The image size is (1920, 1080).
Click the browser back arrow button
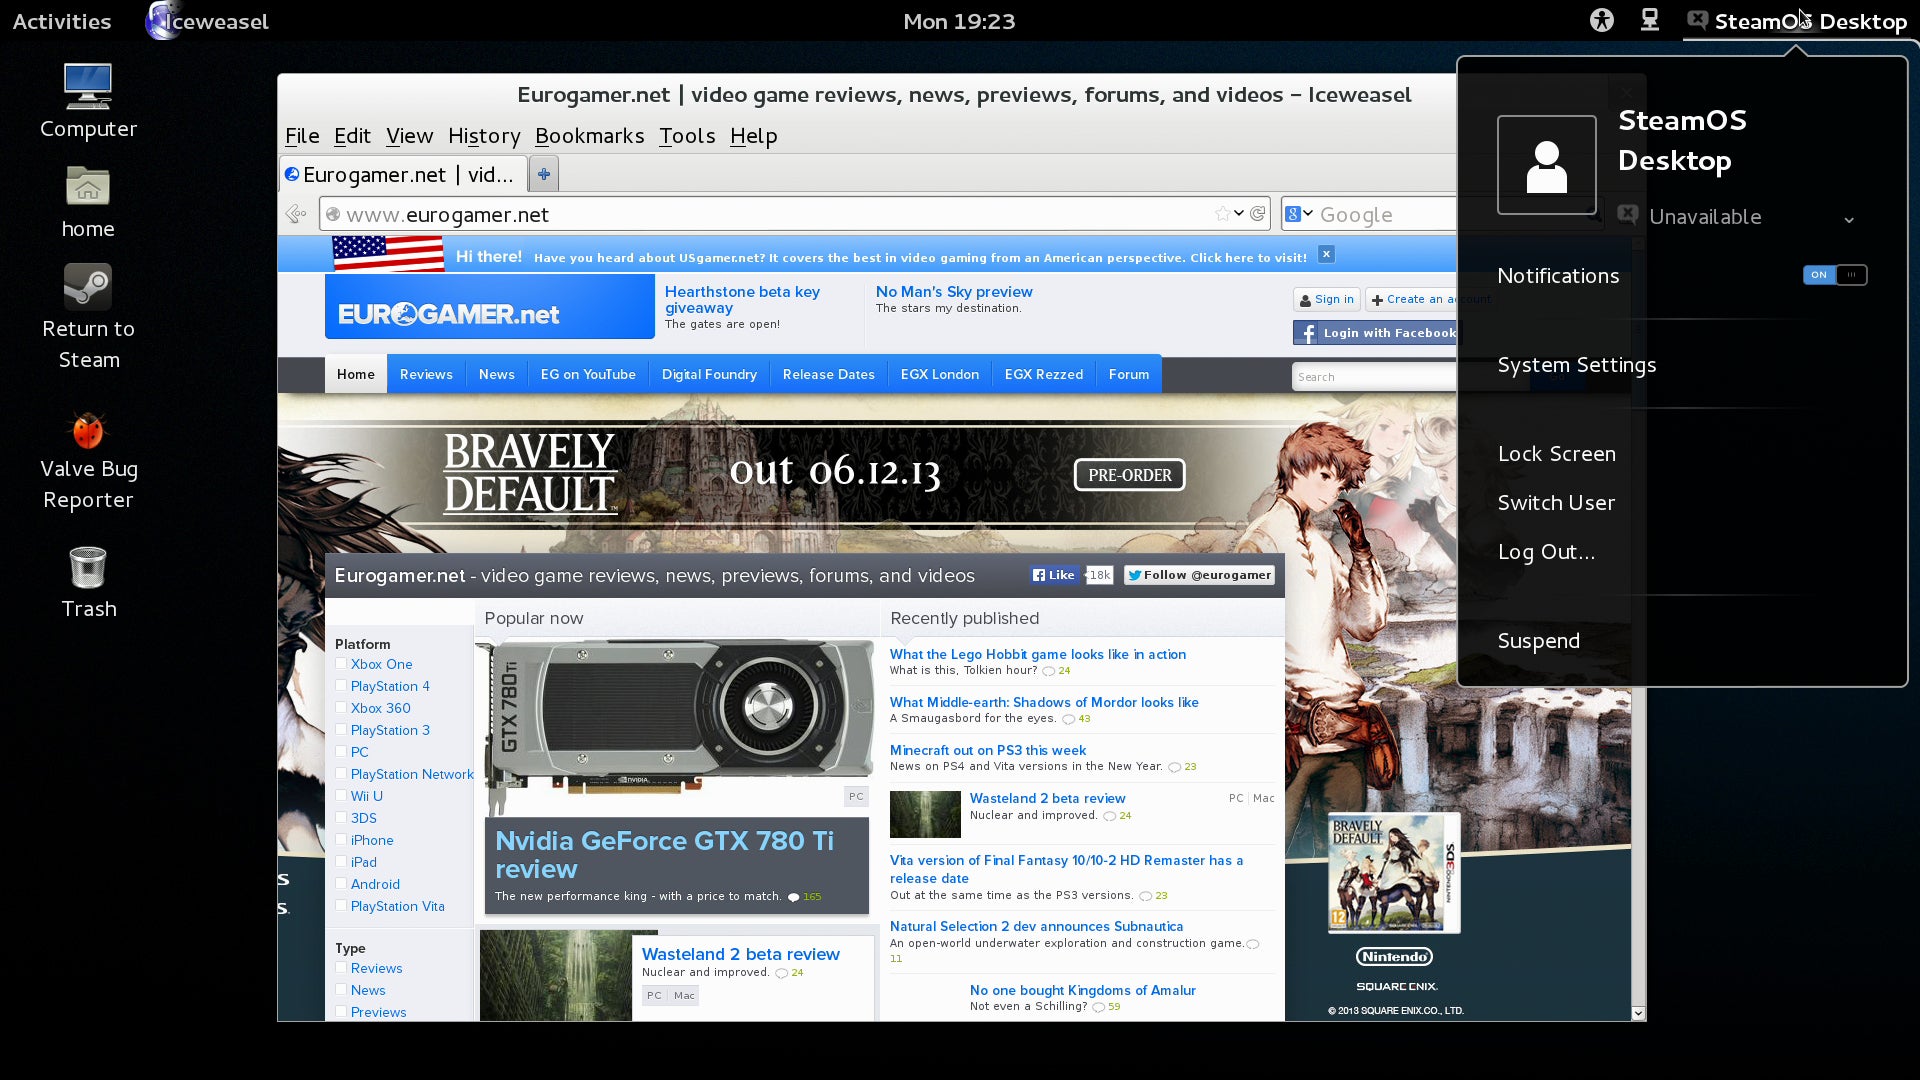296,214
